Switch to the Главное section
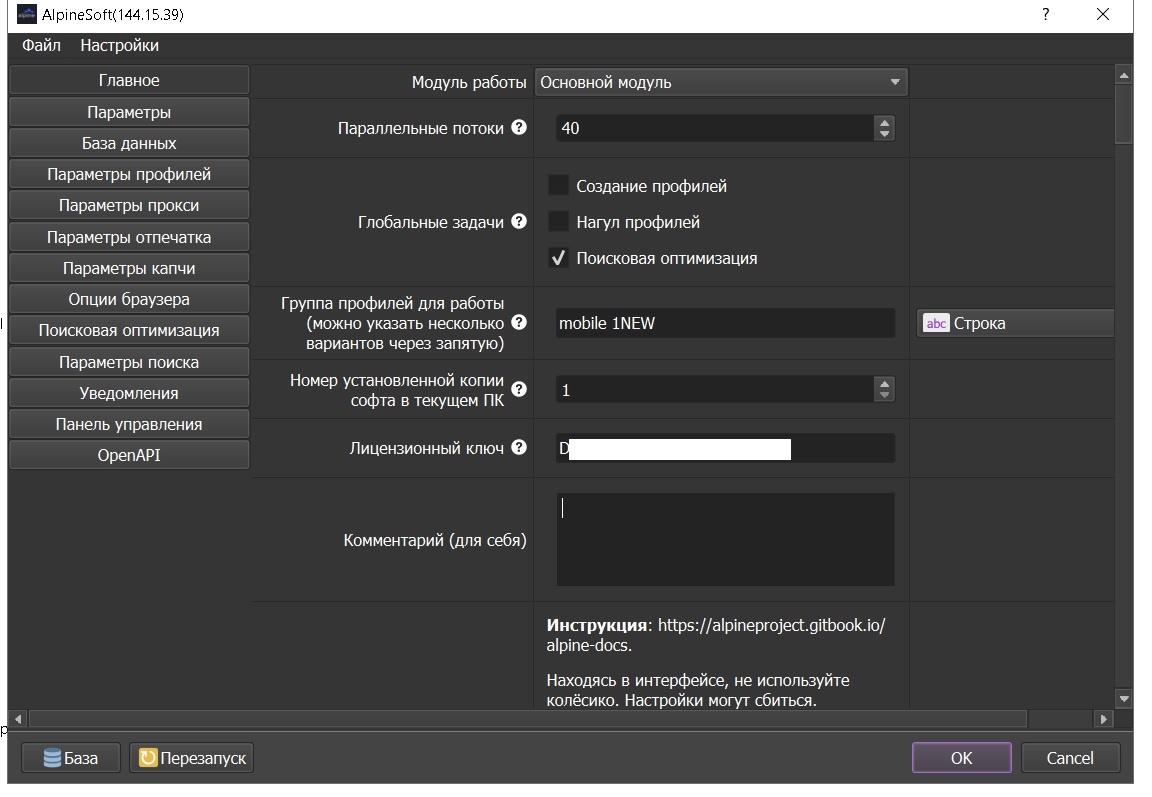Screen dimensions: 1152x797 pos(129,80)
